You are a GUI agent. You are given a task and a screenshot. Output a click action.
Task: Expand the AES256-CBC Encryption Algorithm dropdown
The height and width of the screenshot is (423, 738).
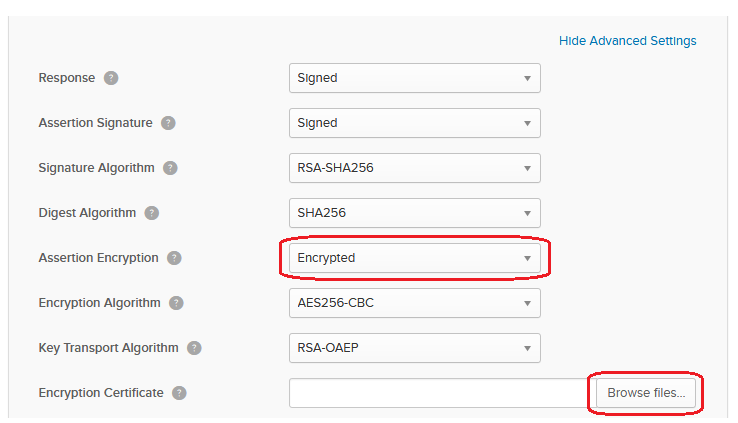click(x=415, y=303)
